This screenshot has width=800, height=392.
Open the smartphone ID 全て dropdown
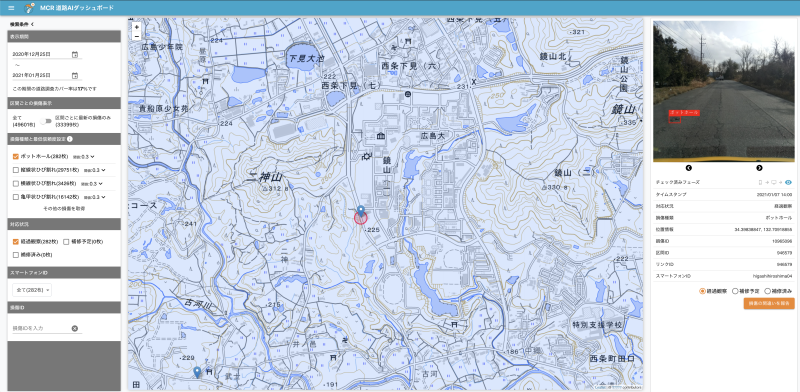coord(32,290)
